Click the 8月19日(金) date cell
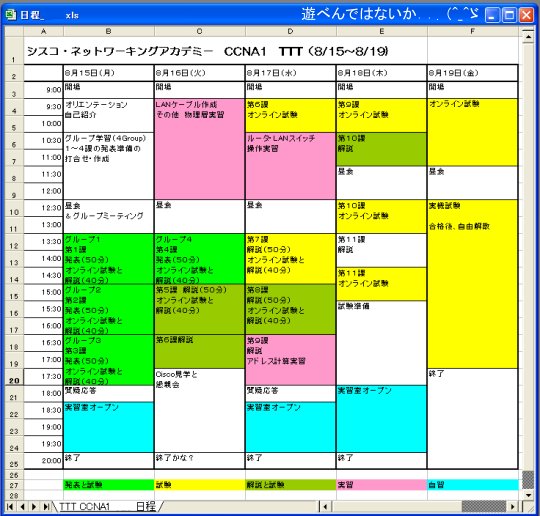 pos(472,73)
